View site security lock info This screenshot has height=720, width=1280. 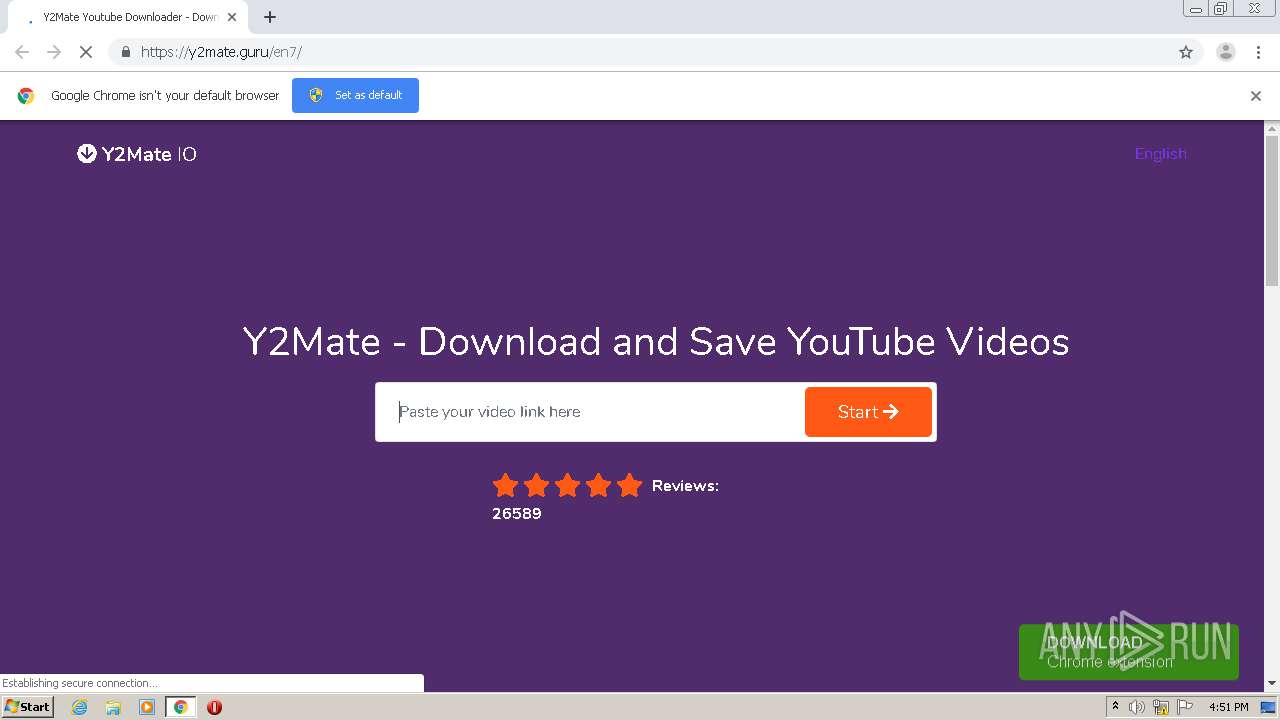[x=125, y=52]
